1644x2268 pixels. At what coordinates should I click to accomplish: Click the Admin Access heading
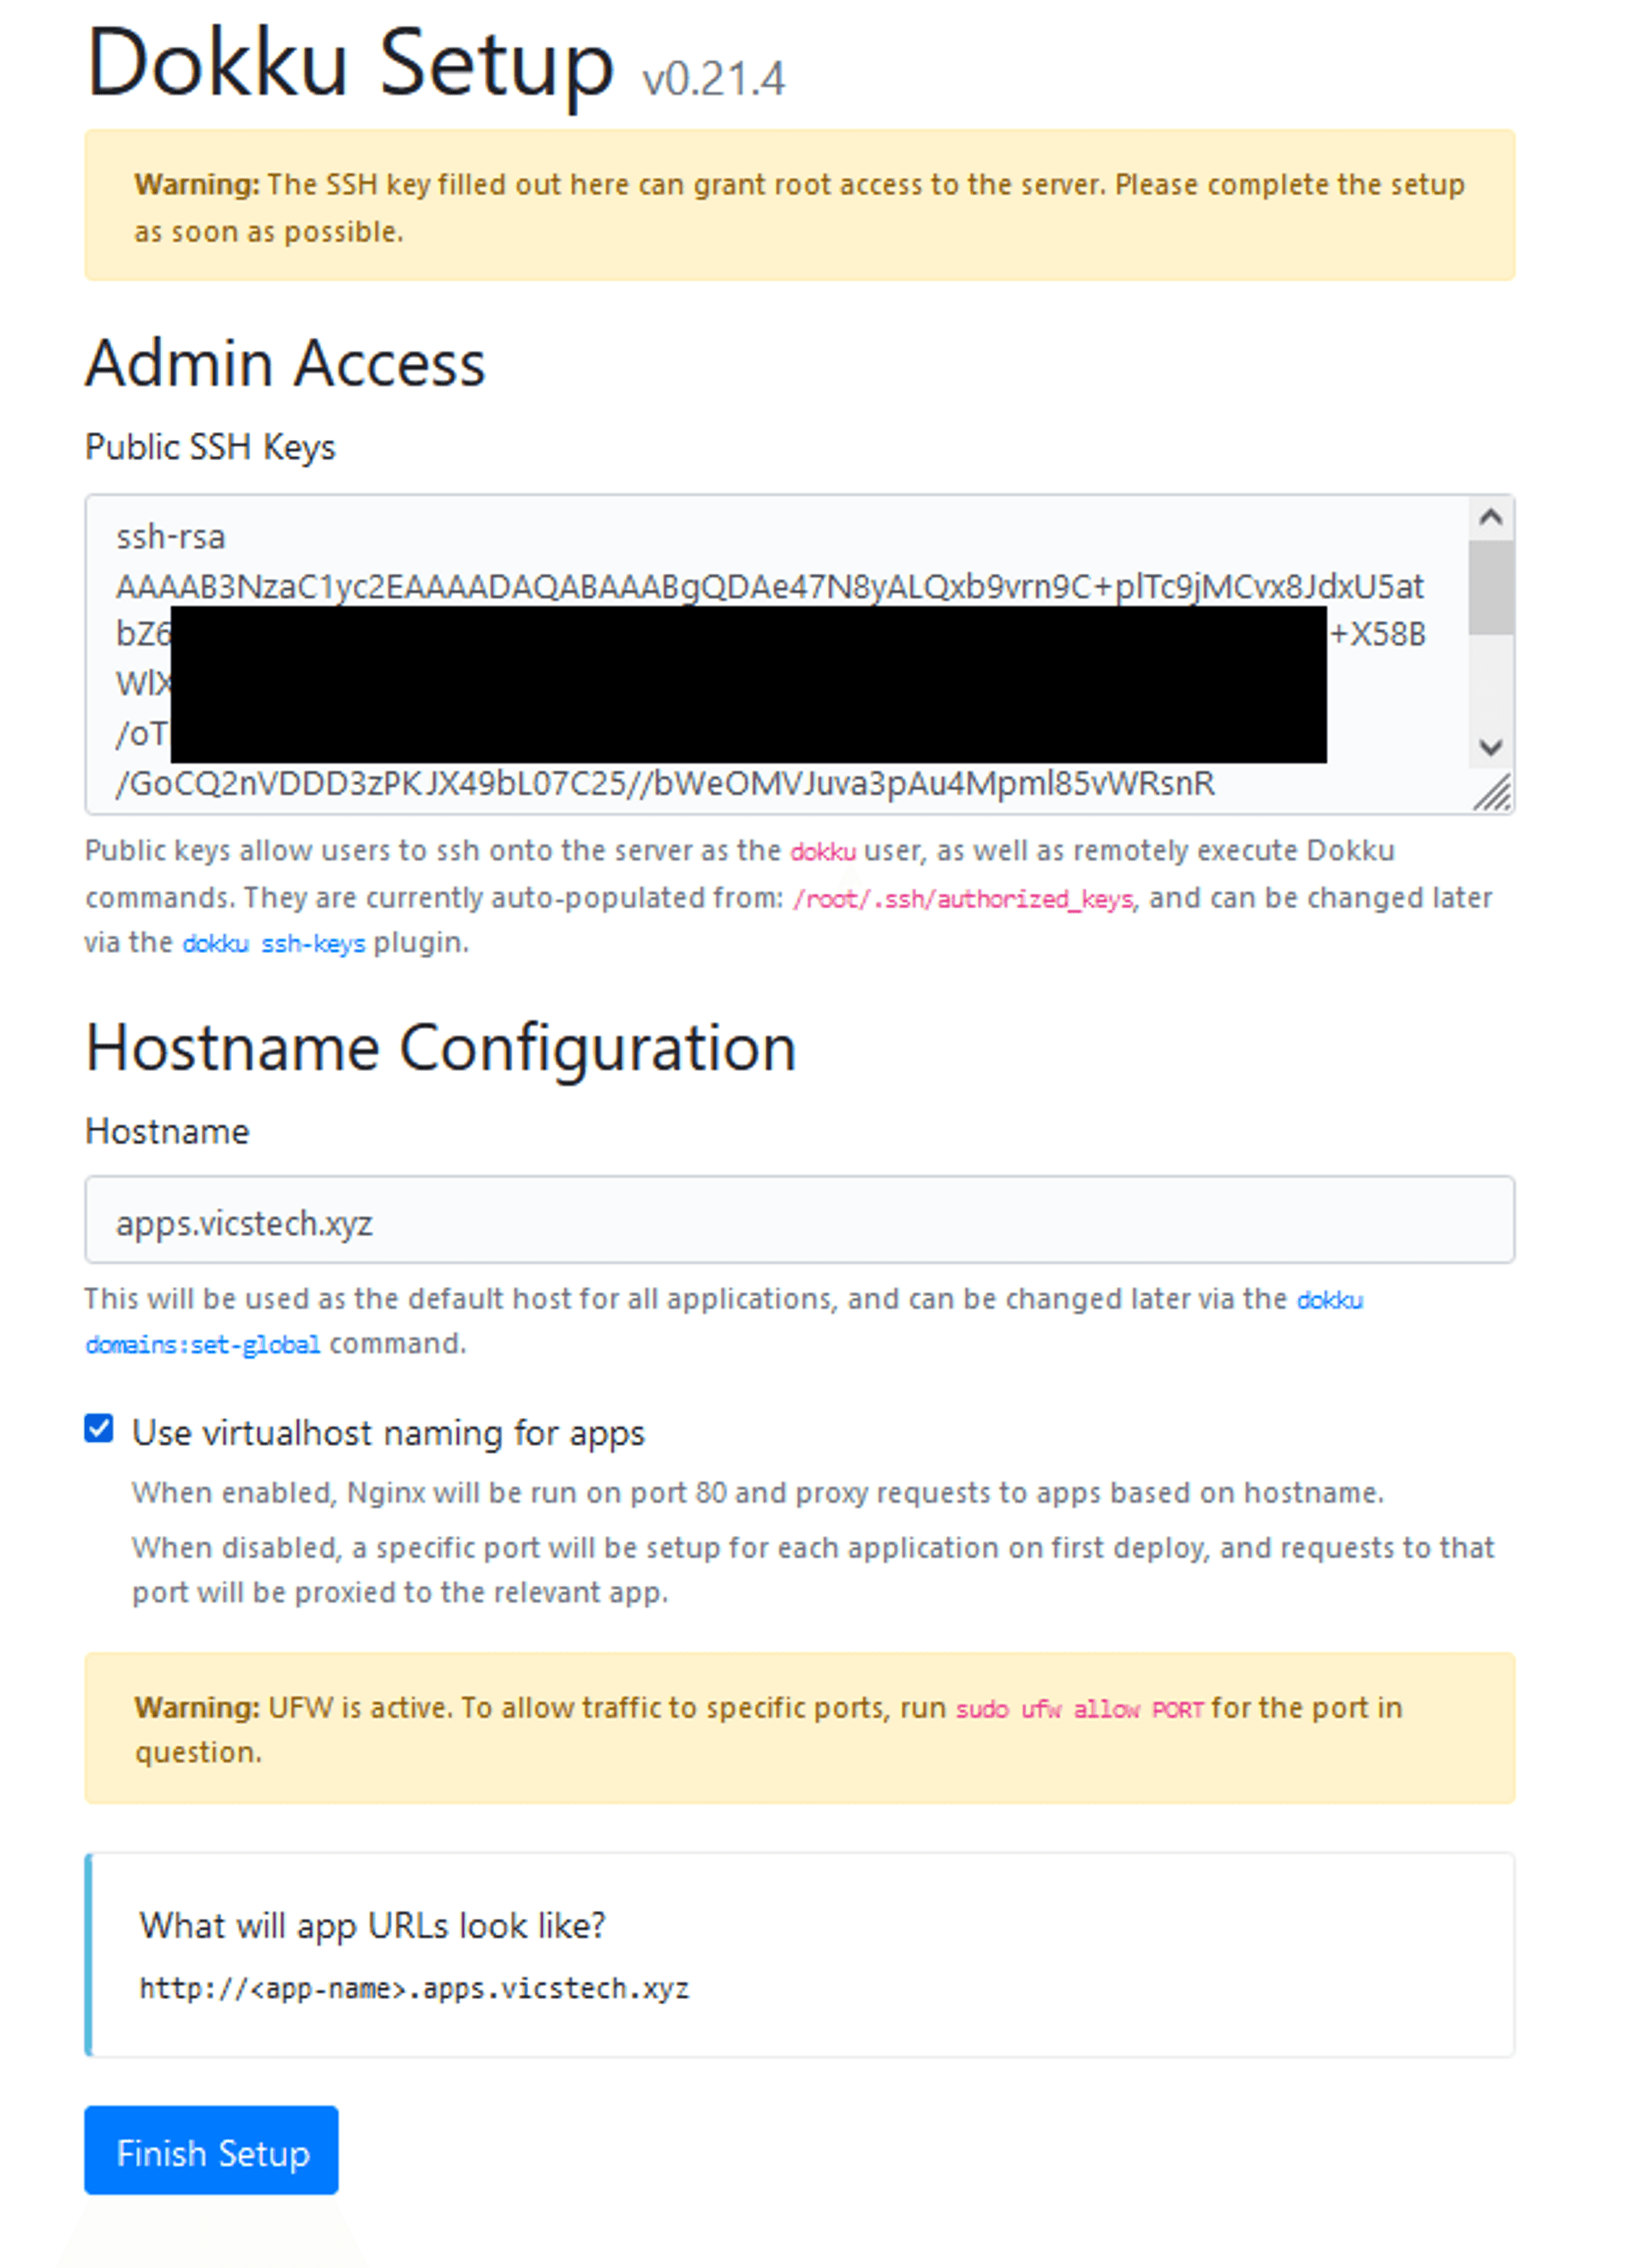[285, 363]
